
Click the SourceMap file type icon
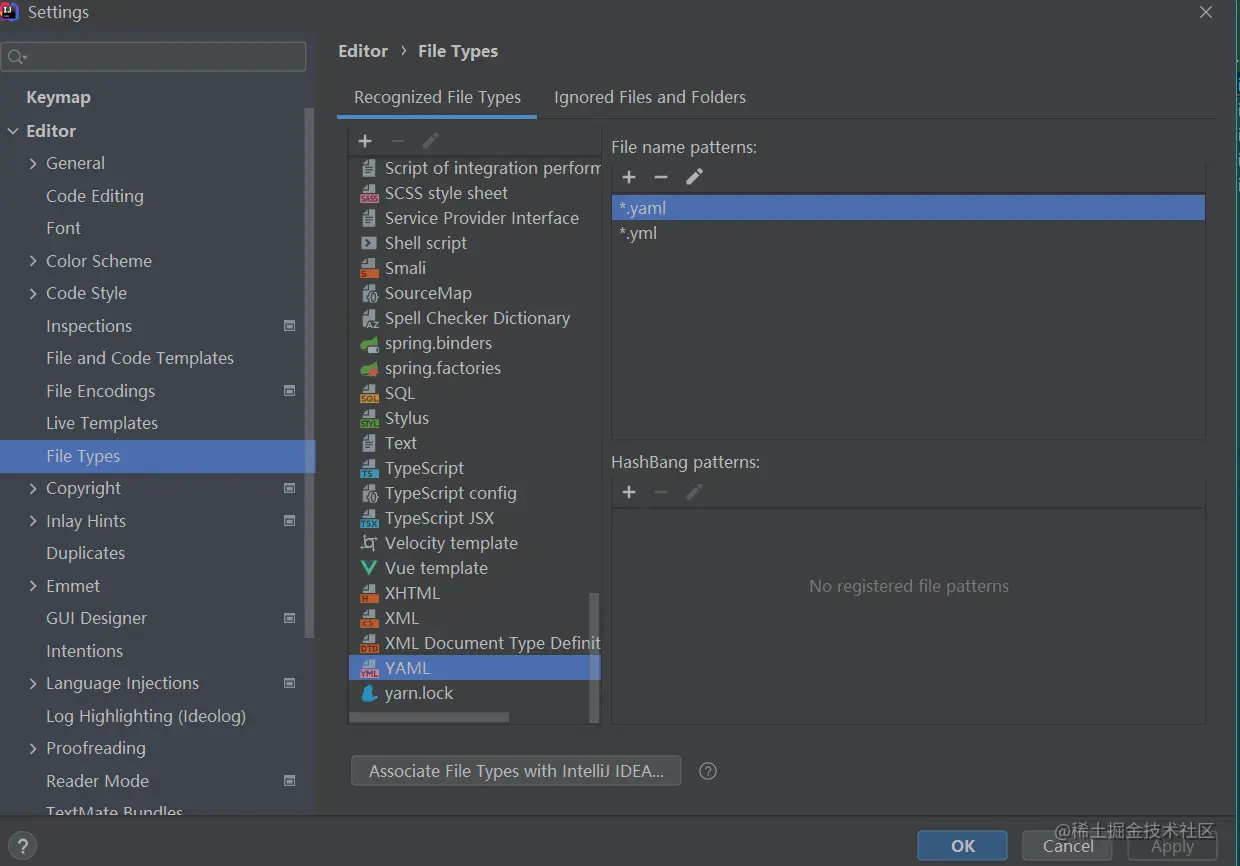pyautogui.click(x=369, y=293)
